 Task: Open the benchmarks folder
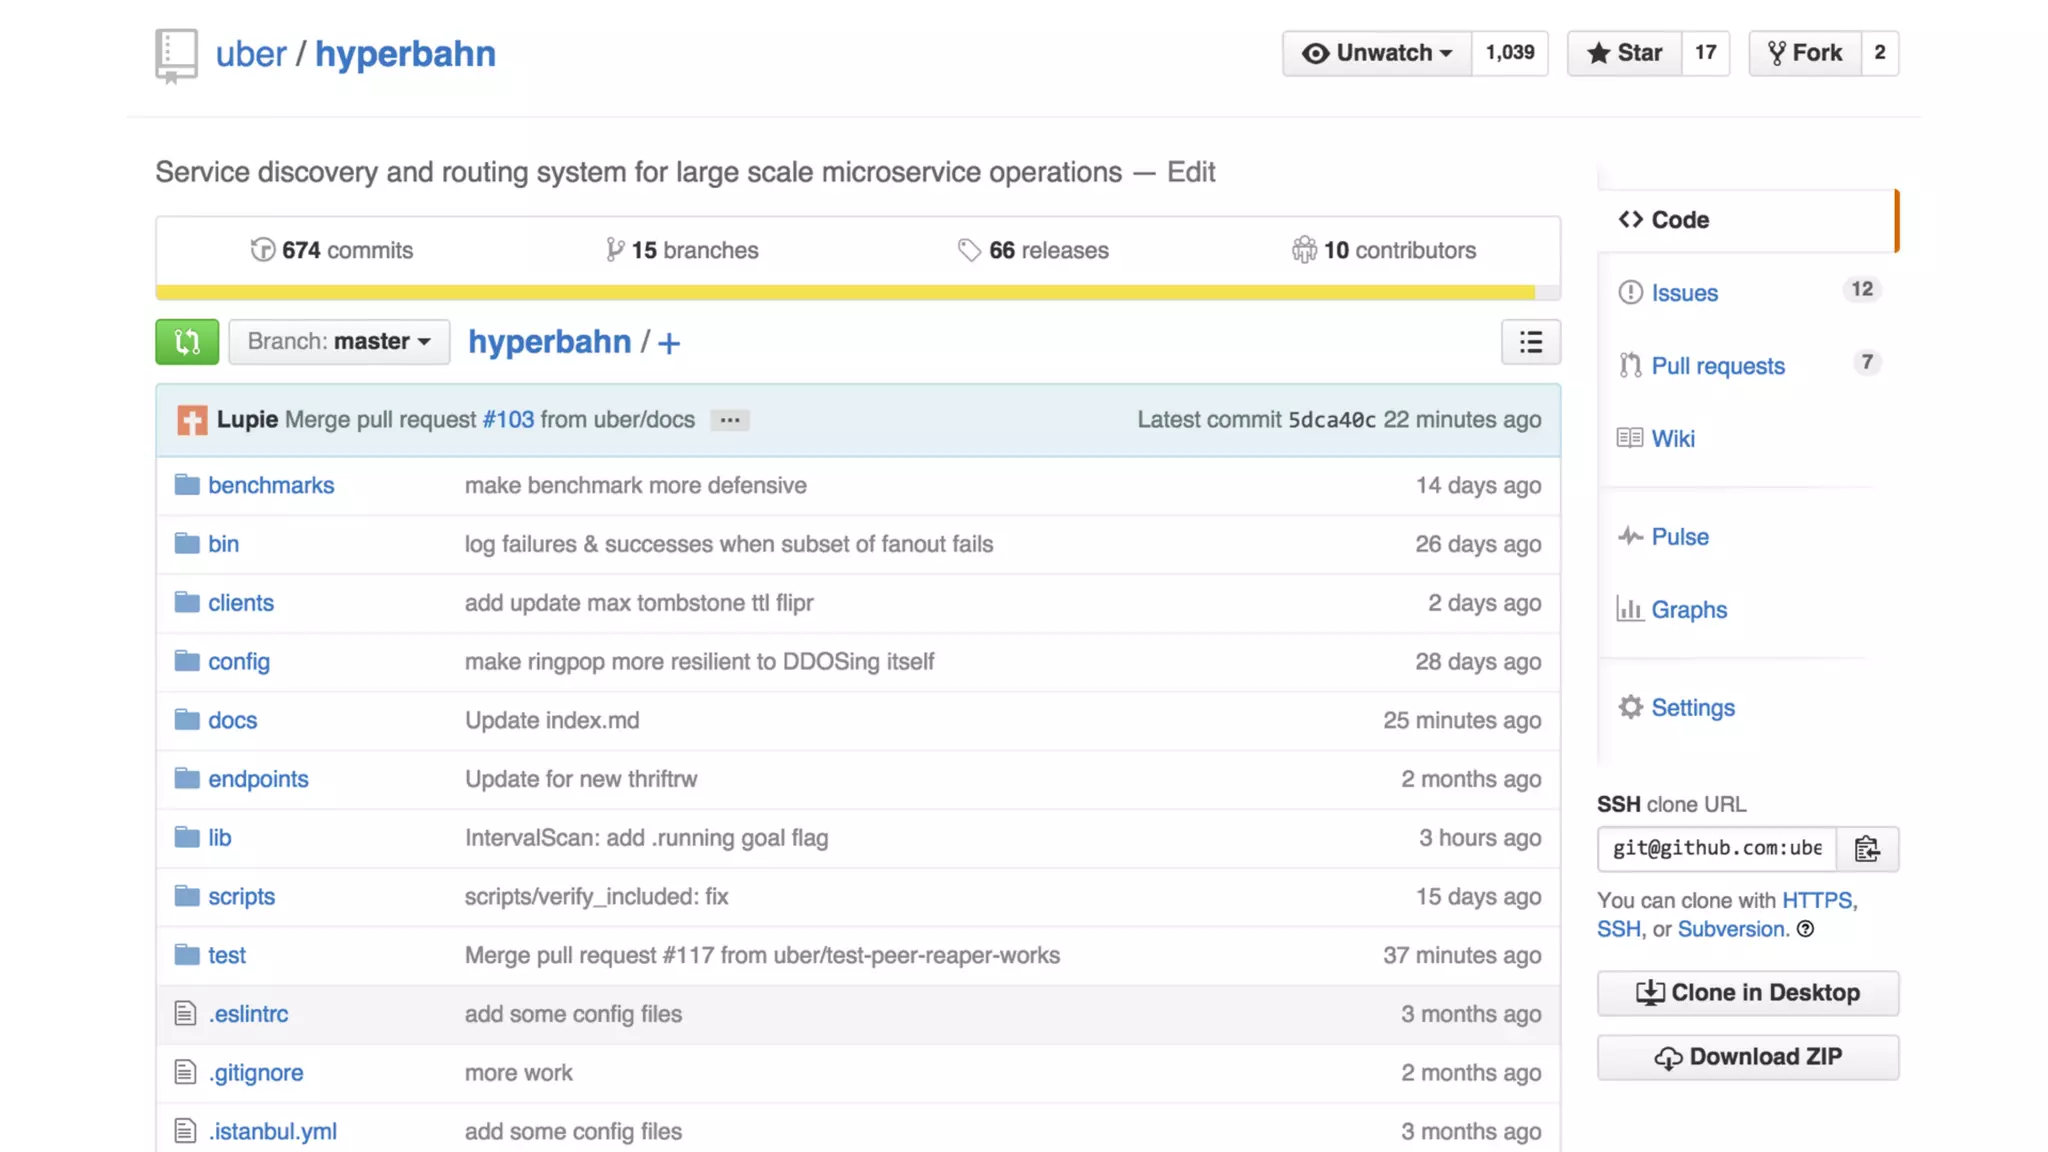click(271, 485)
